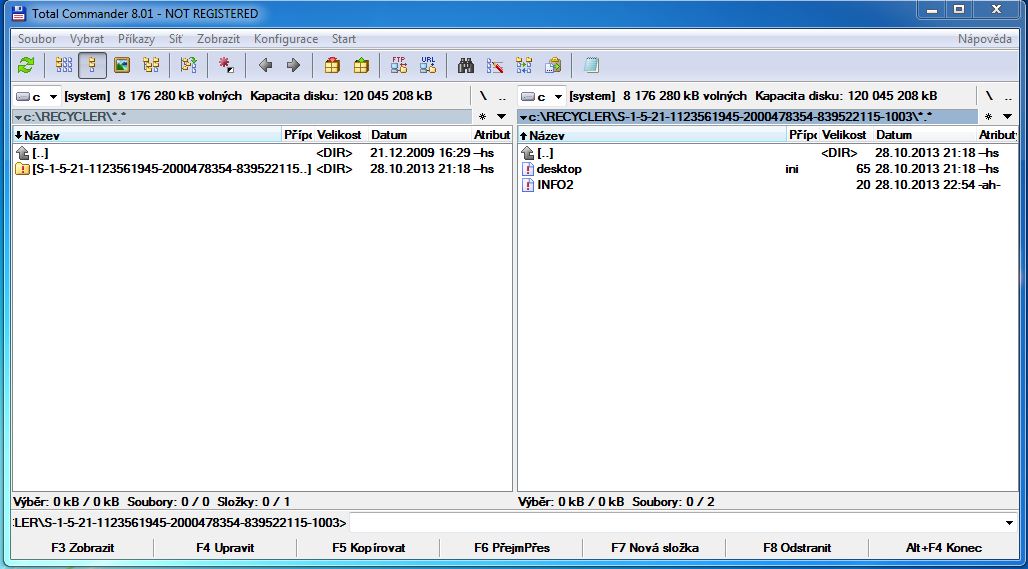
Task: Sort right panel by Datum column
Action: (x=923, y=135)
